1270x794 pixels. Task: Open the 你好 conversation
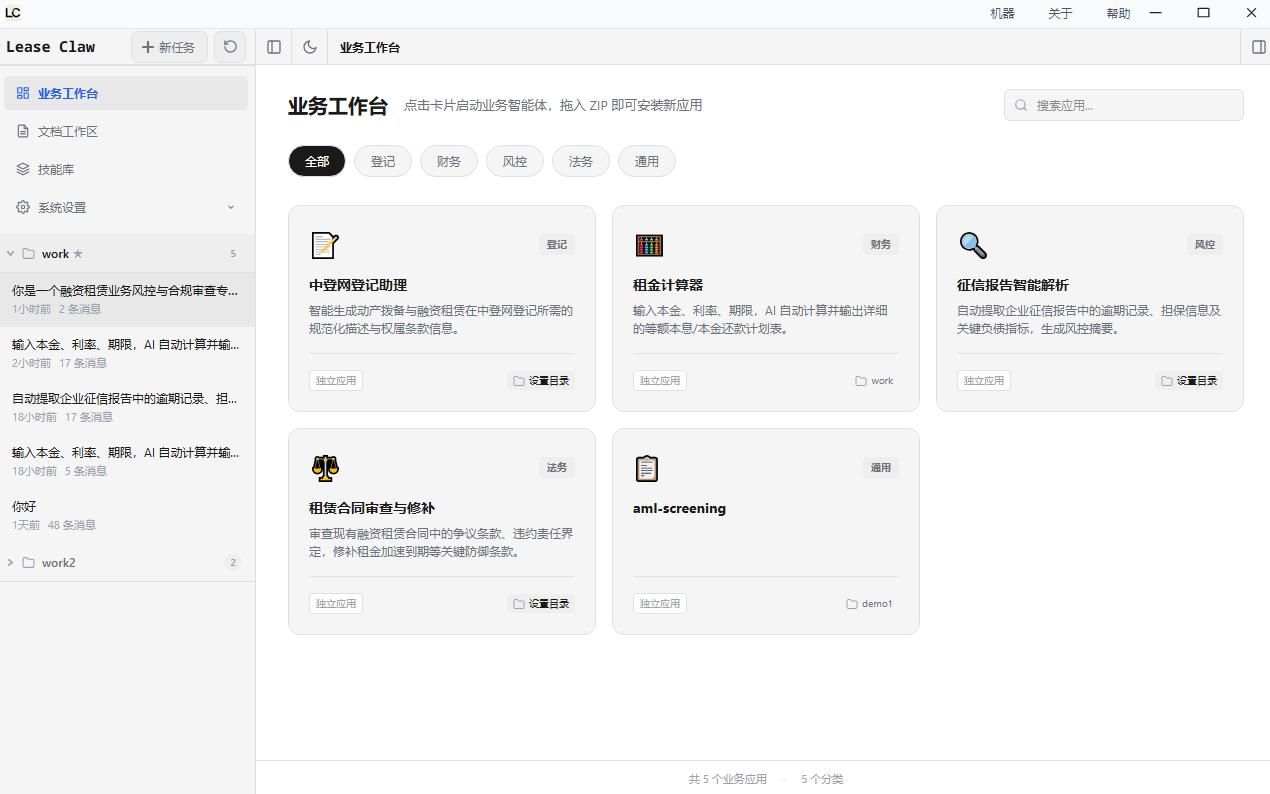[127, 515]
